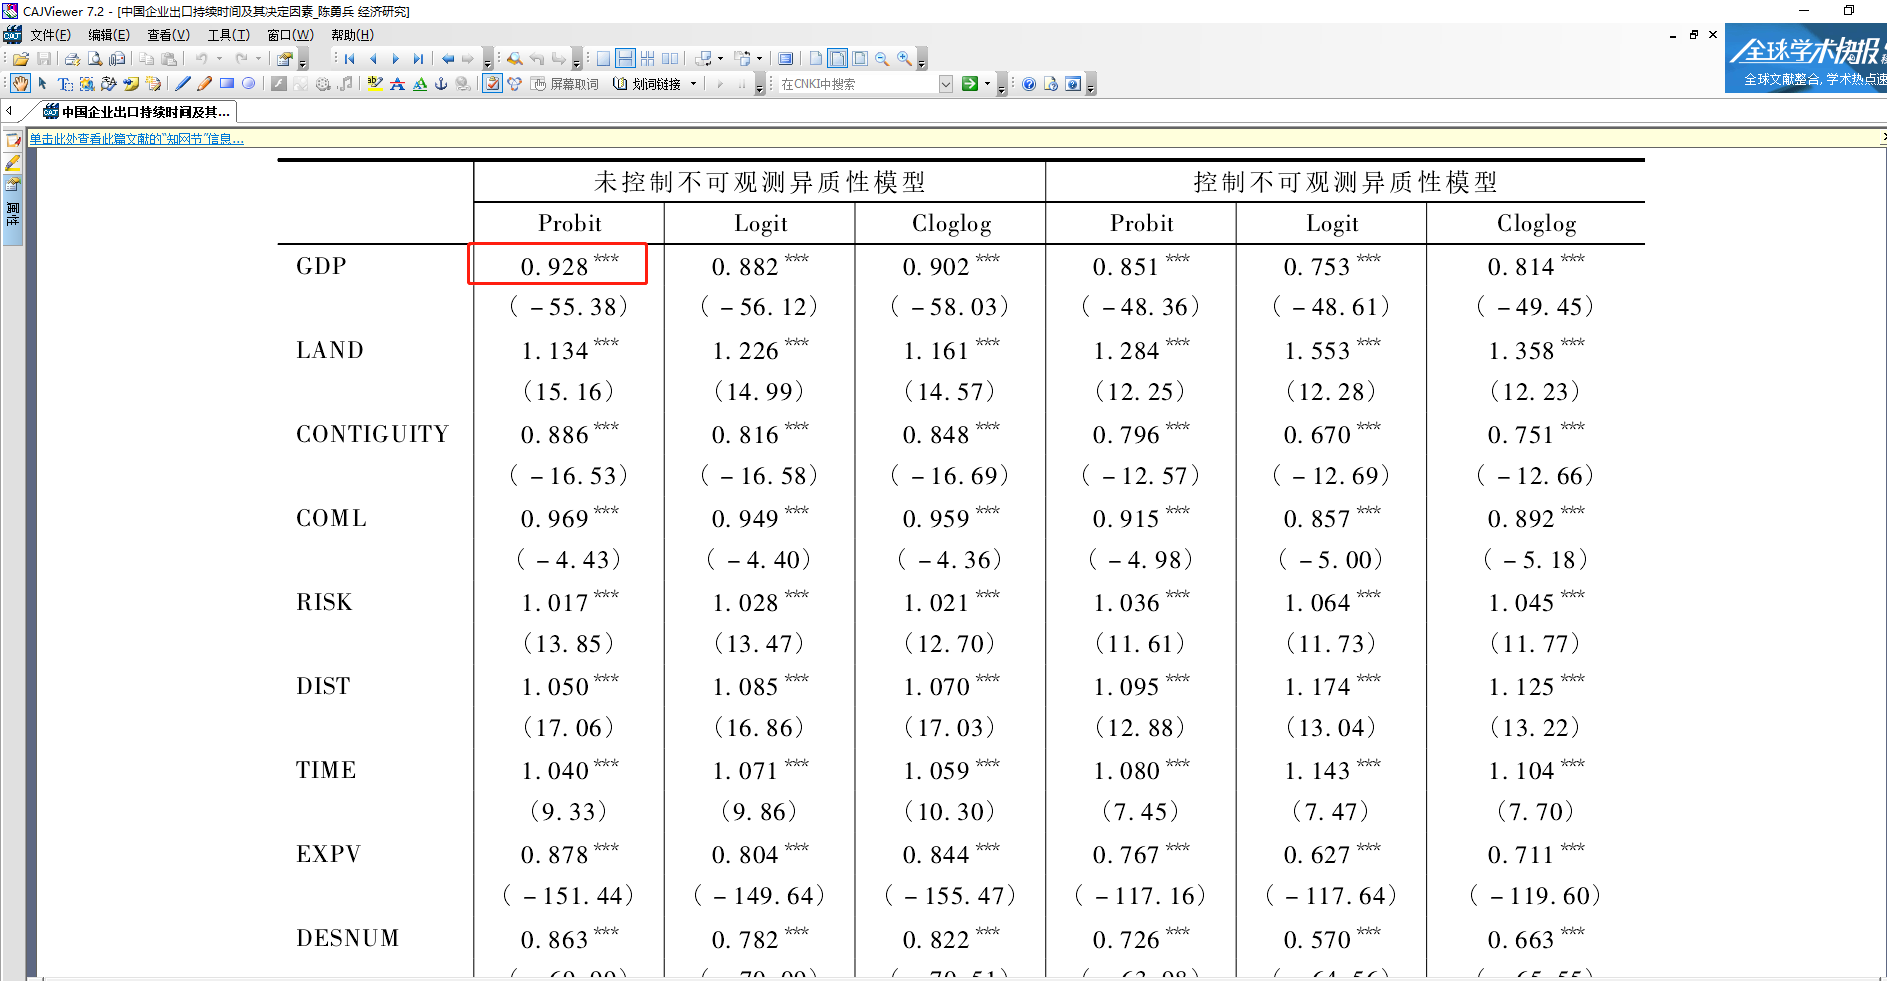Toggle the clipboard checkmark button

pyautogui.click(x=492, y=84)
